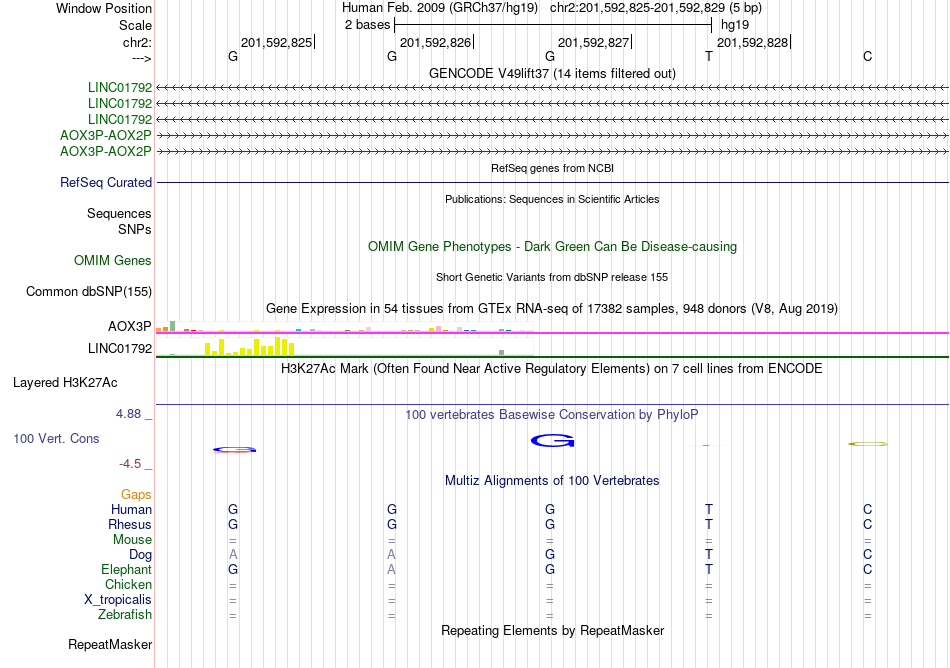Click the position label 201,592,825

pos(276,42)
